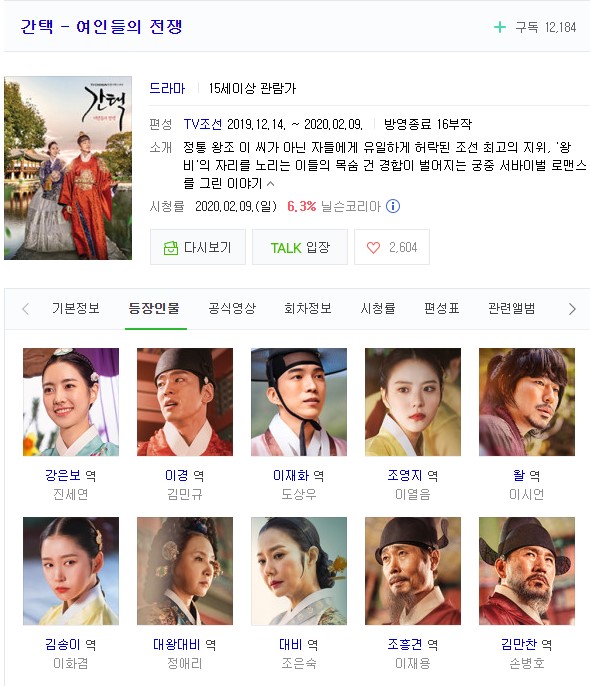Show next tabs with right arrow
Viewport: 590px width, 686px height.
tap(572, 309)
